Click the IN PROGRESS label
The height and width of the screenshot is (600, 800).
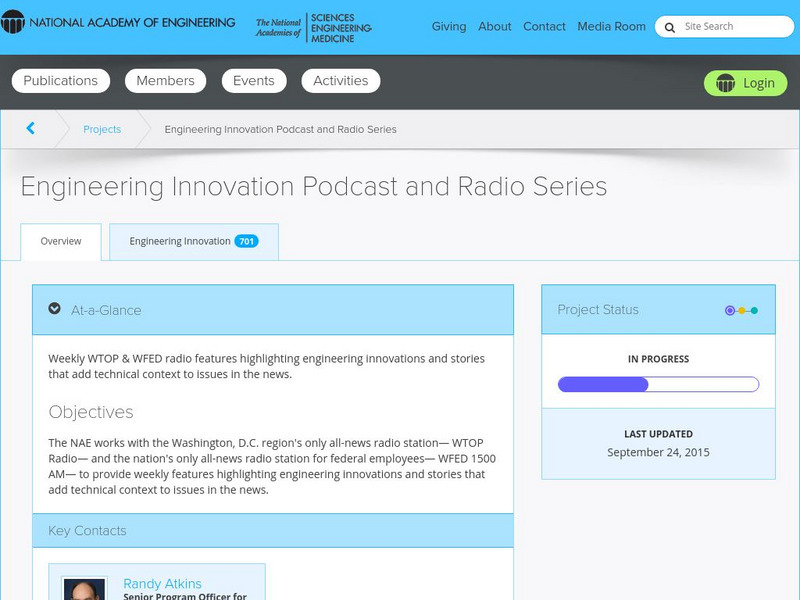click(x=658, y=359)
